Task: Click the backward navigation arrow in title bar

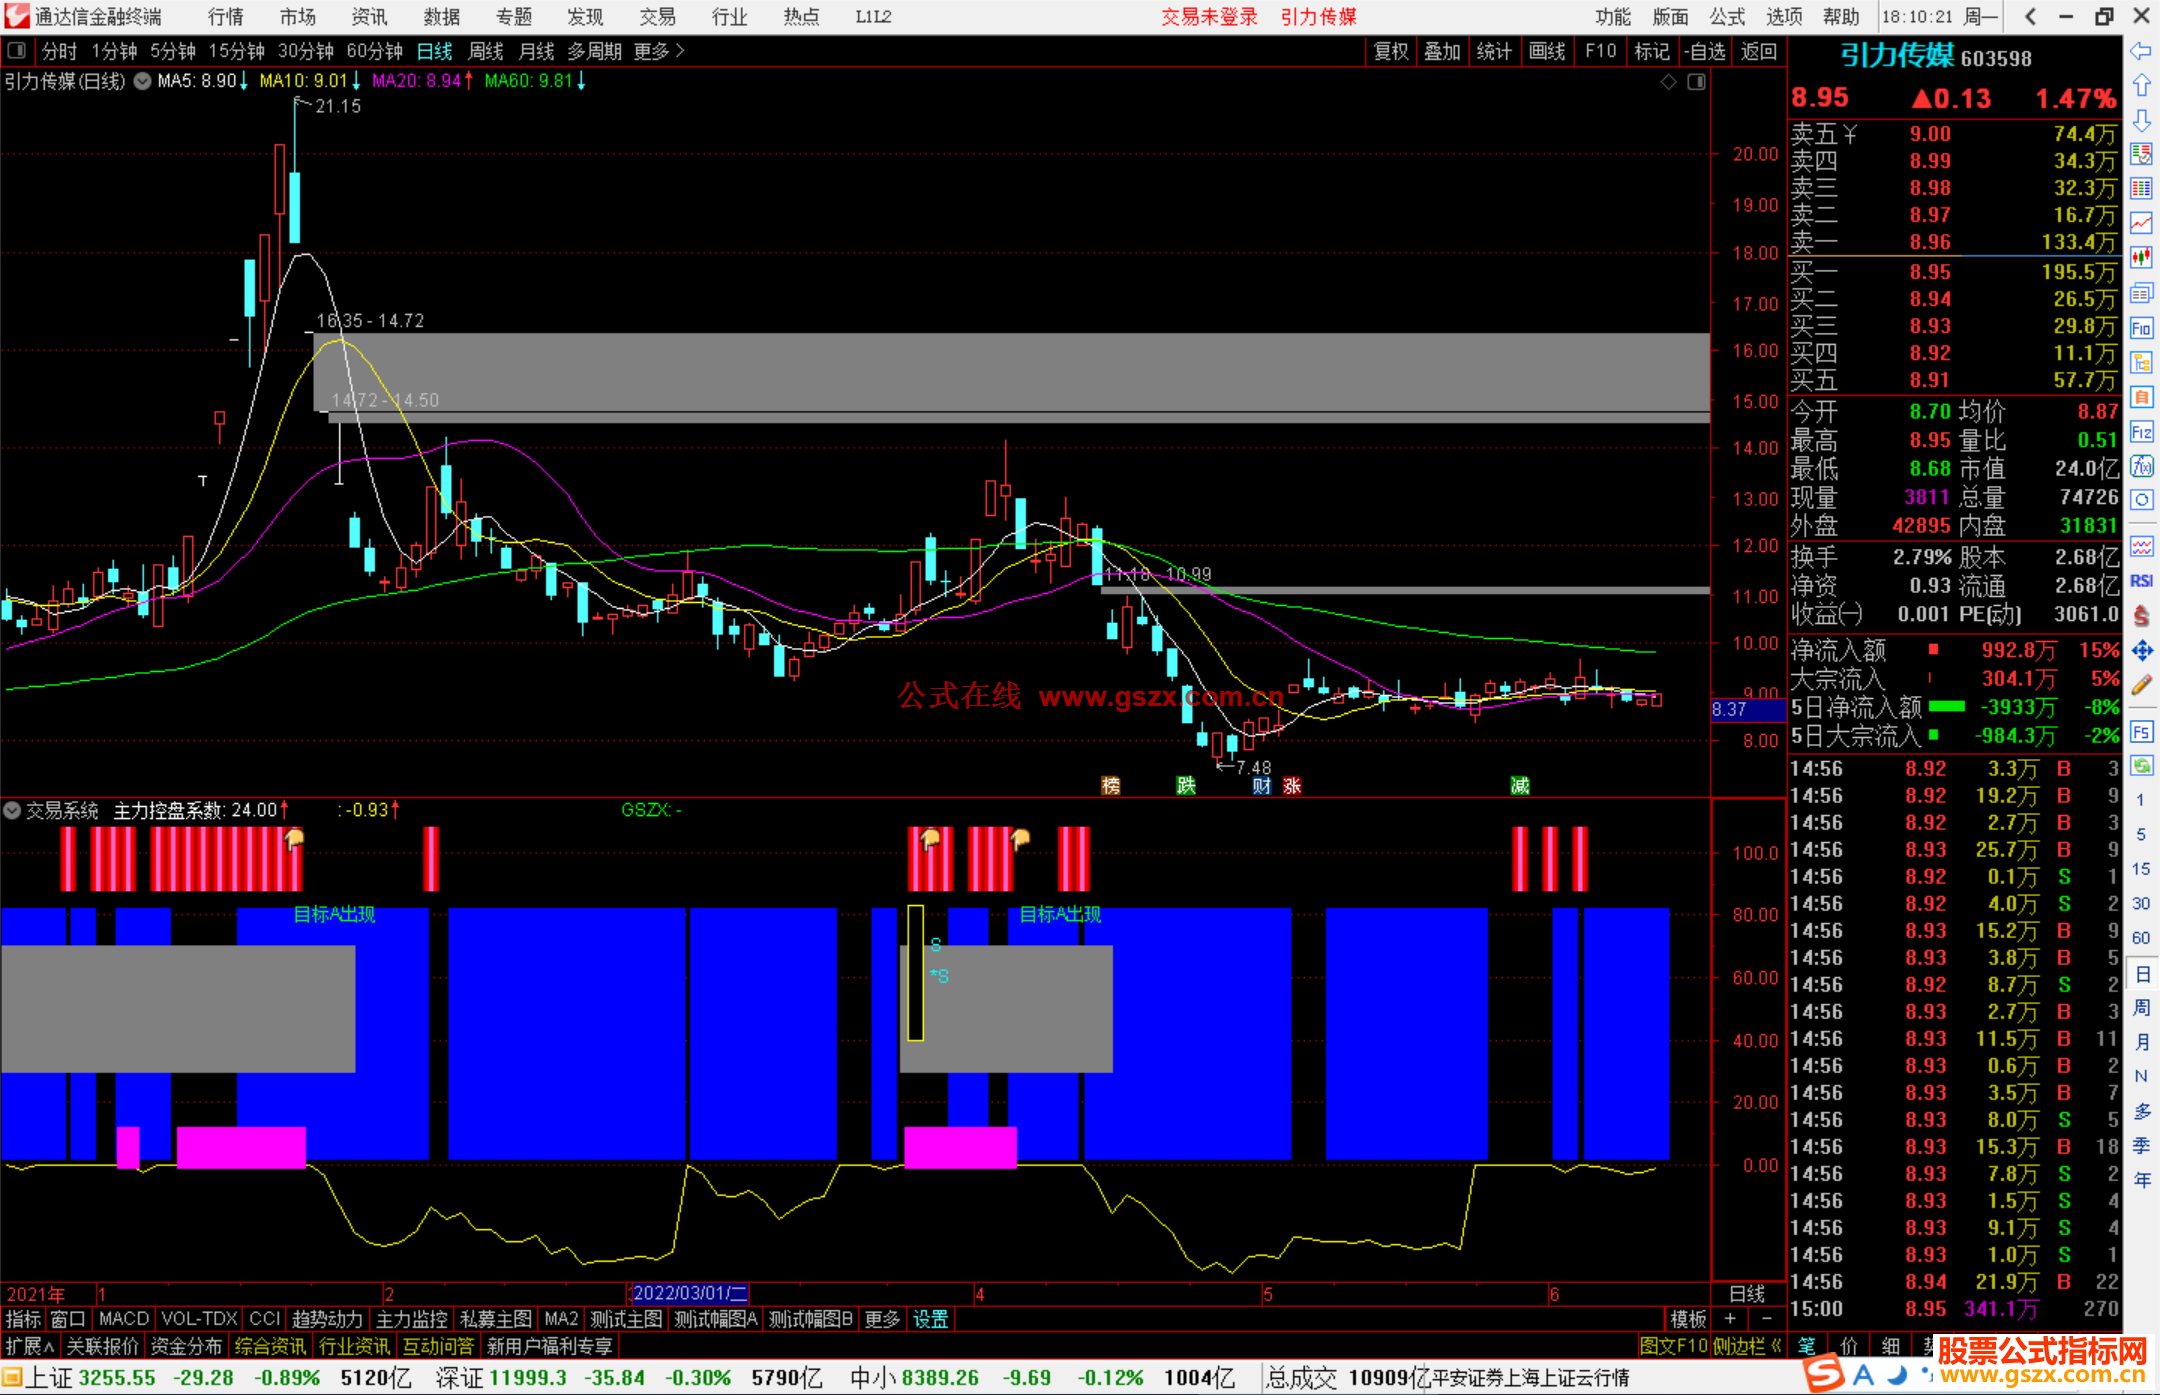Action: tap(2030, 16)
